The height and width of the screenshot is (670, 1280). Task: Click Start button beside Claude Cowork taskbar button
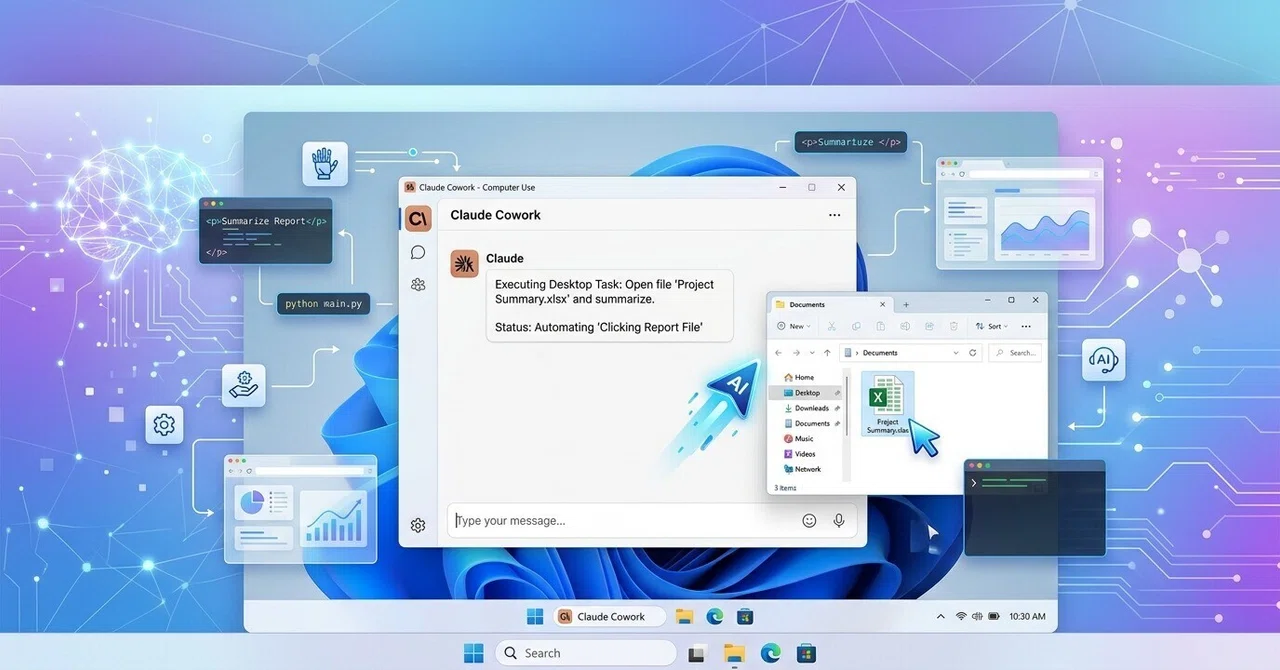[x=536, y=616]
